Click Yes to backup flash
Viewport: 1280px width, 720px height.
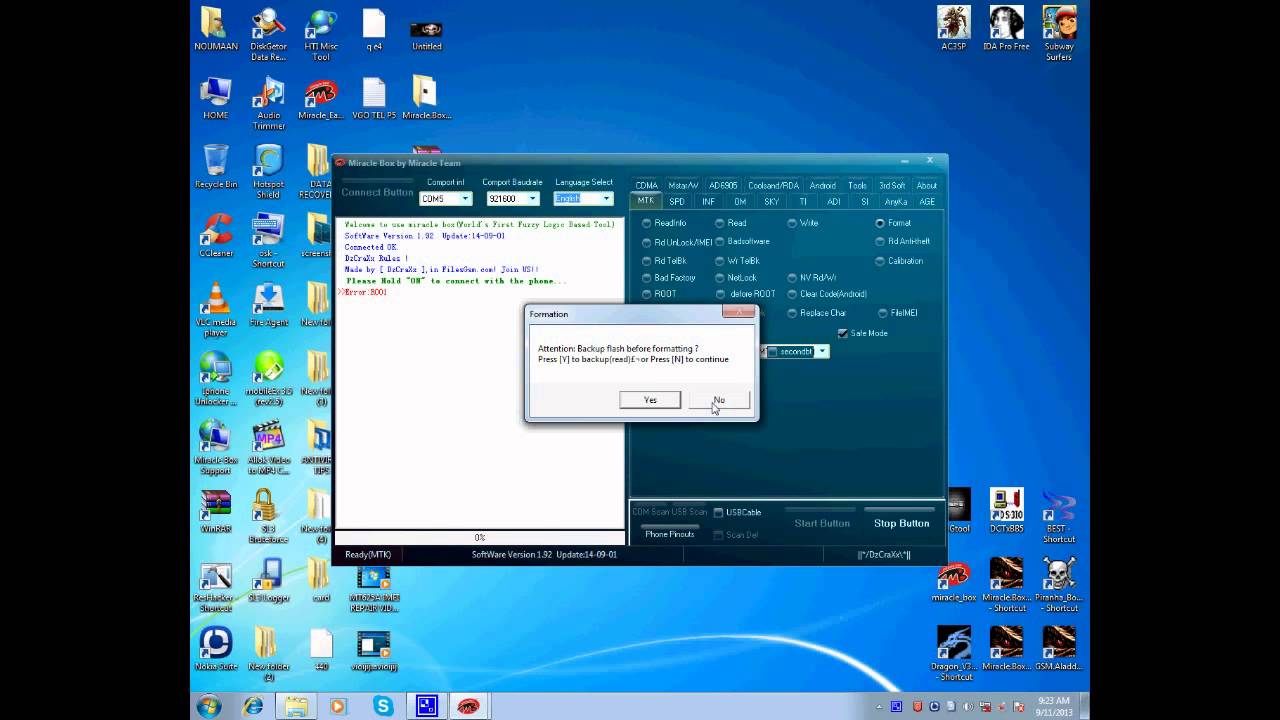[650, 400]
